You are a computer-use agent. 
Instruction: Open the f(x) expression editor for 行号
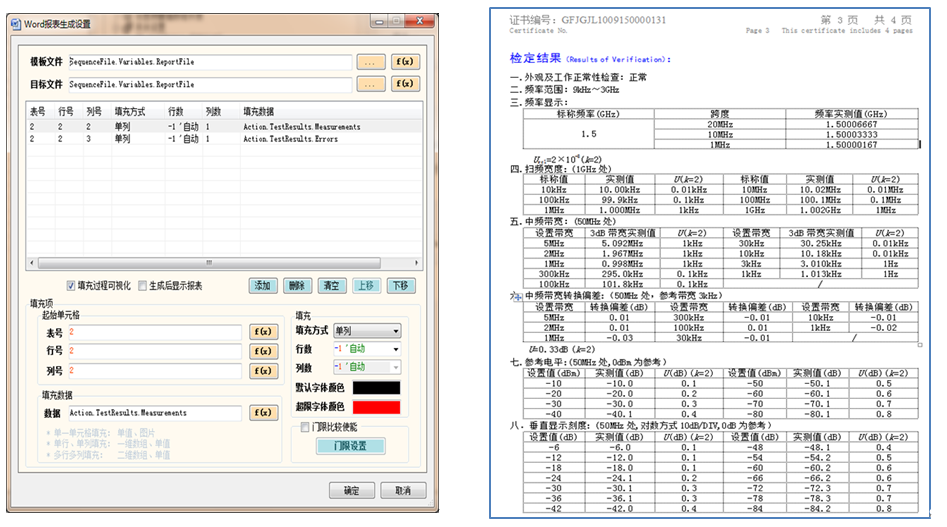click(x=263, y=351)
